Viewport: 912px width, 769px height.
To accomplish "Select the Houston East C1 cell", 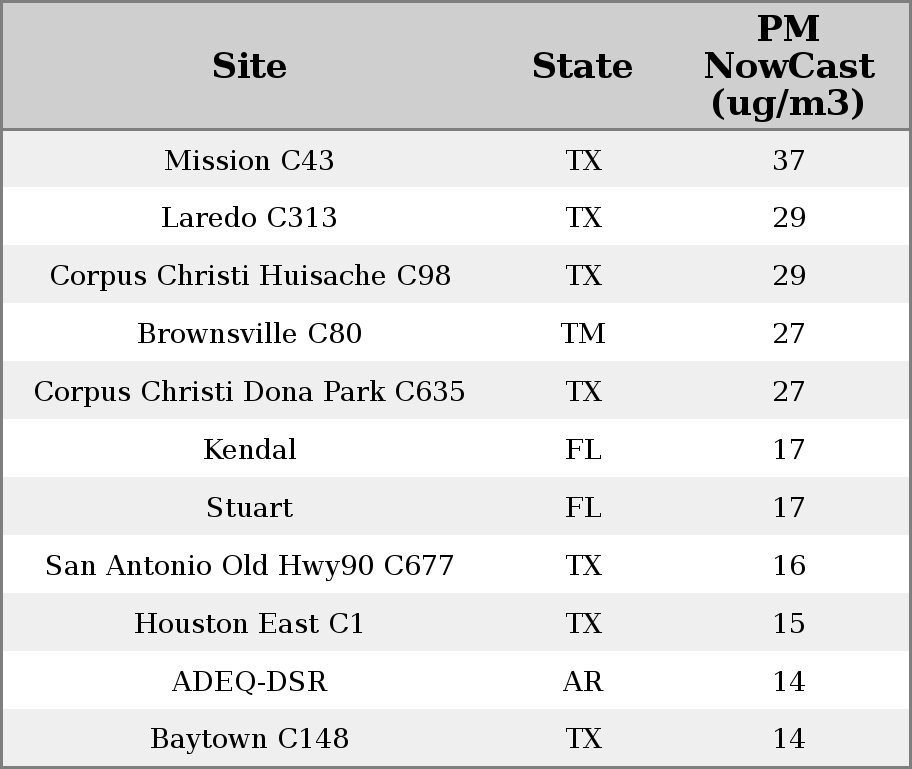I will [x=249, y=624].
